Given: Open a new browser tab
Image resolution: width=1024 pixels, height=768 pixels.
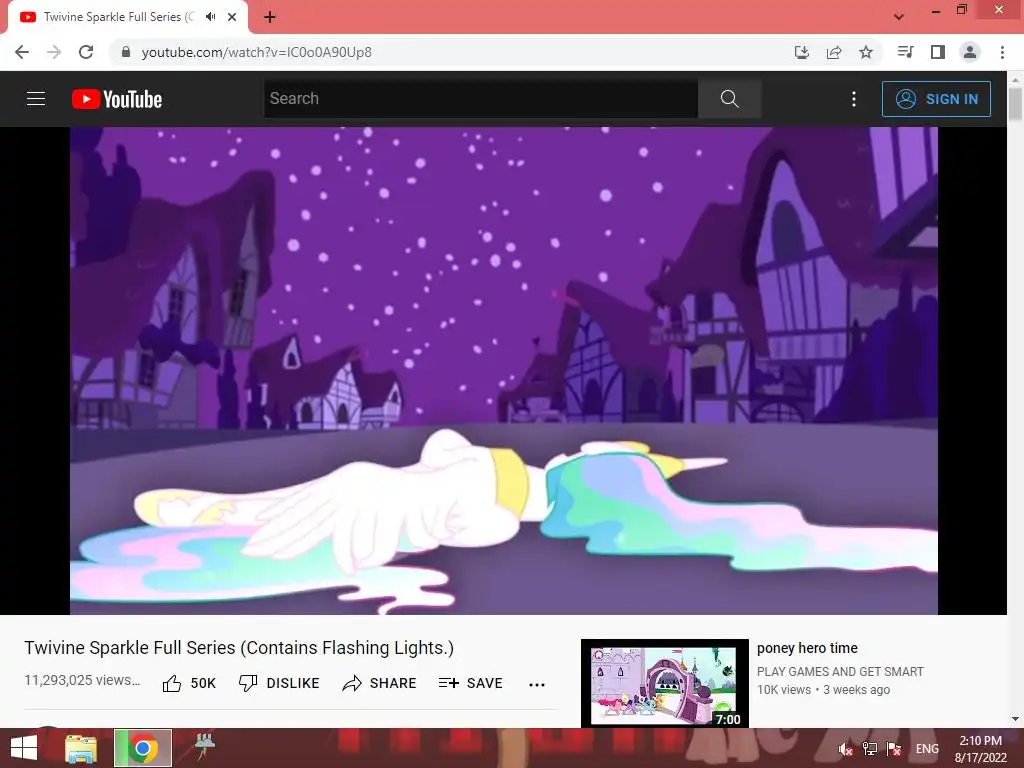Looking at the screenshot, I should click(270, 17).
